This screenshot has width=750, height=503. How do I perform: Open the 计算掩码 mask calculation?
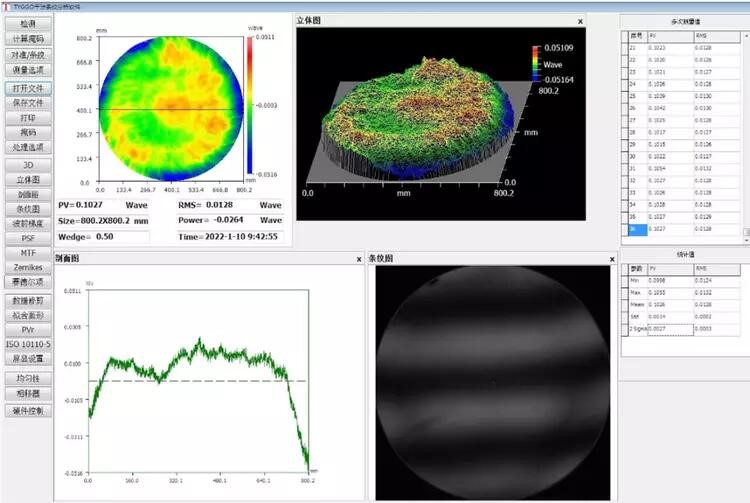click(x=28, y=39)
